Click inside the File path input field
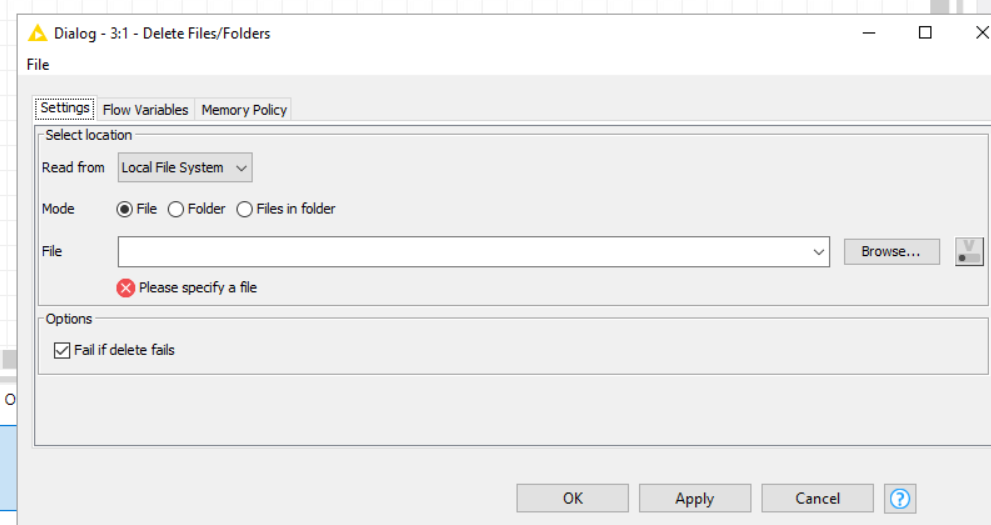This screenshot has height=525, width=991. [465, 252]
